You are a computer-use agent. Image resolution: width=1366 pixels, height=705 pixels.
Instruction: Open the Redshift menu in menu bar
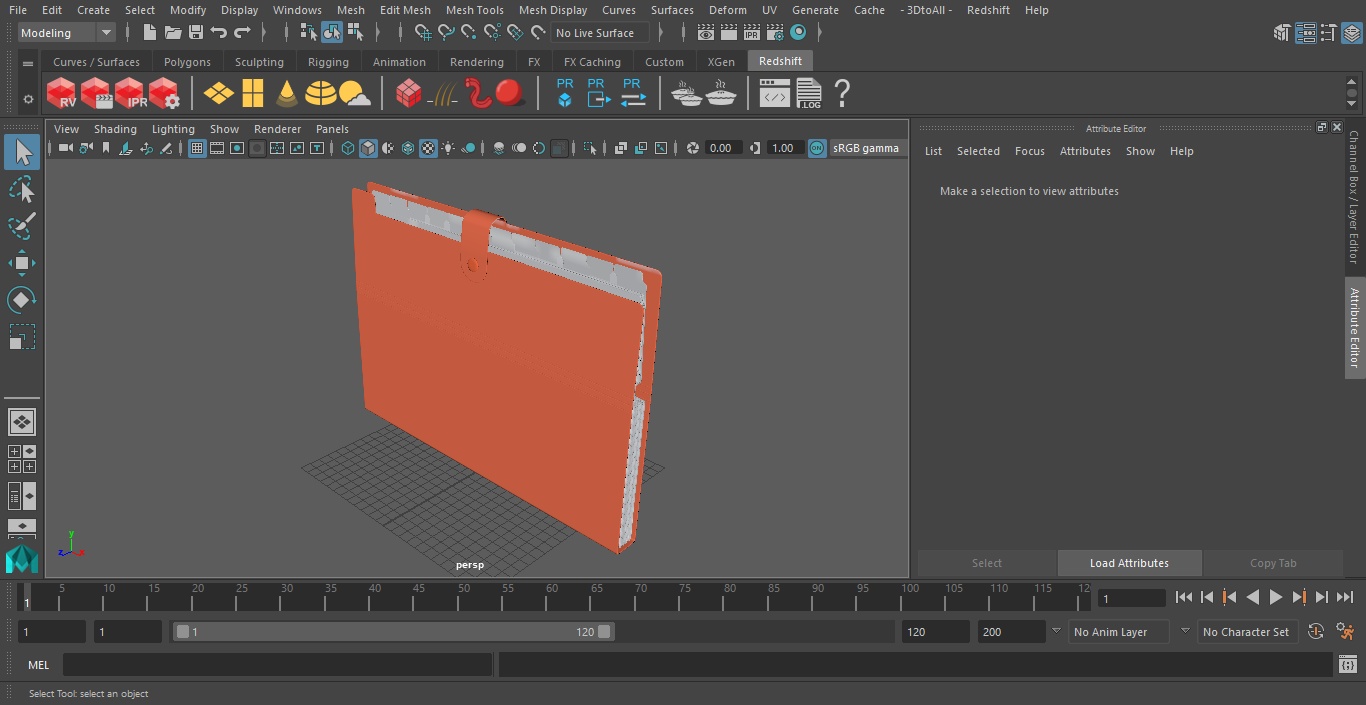click(x=988, y=10)
